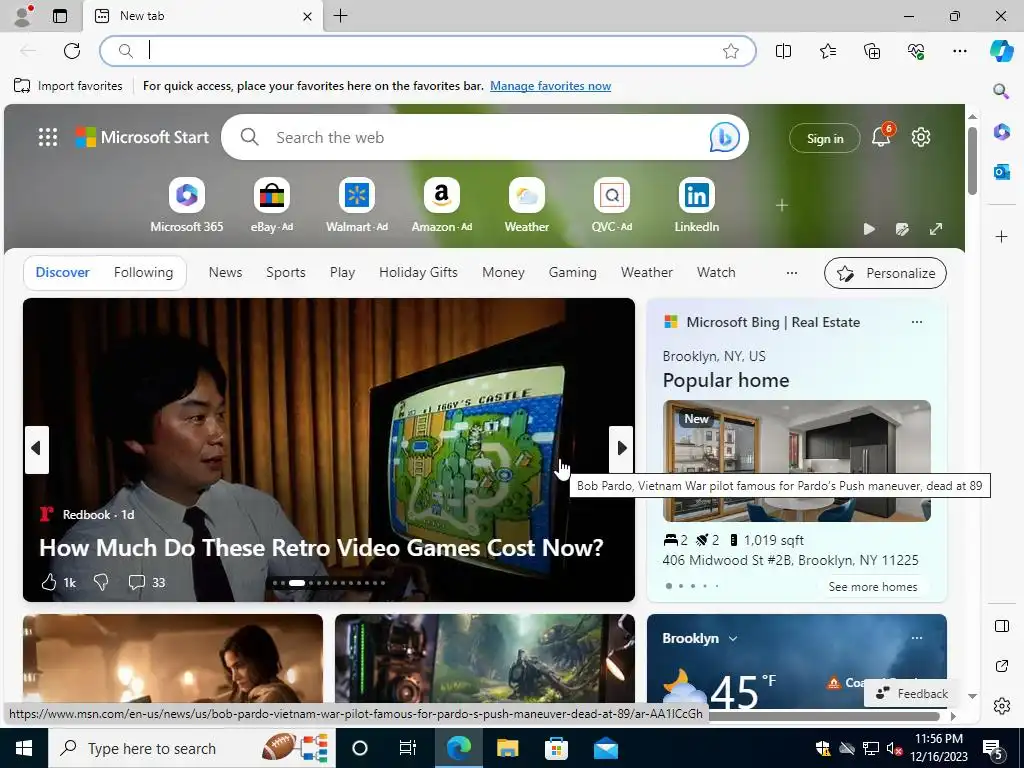Add this page to favorites star
The height and width of the screenshot is (768, 1024).
coord(731,51)
